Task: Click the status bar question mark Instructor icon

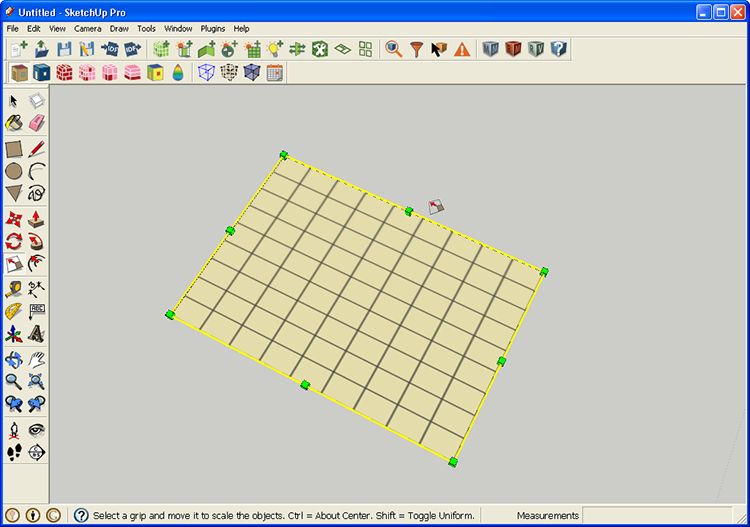Action: point(81,515)
